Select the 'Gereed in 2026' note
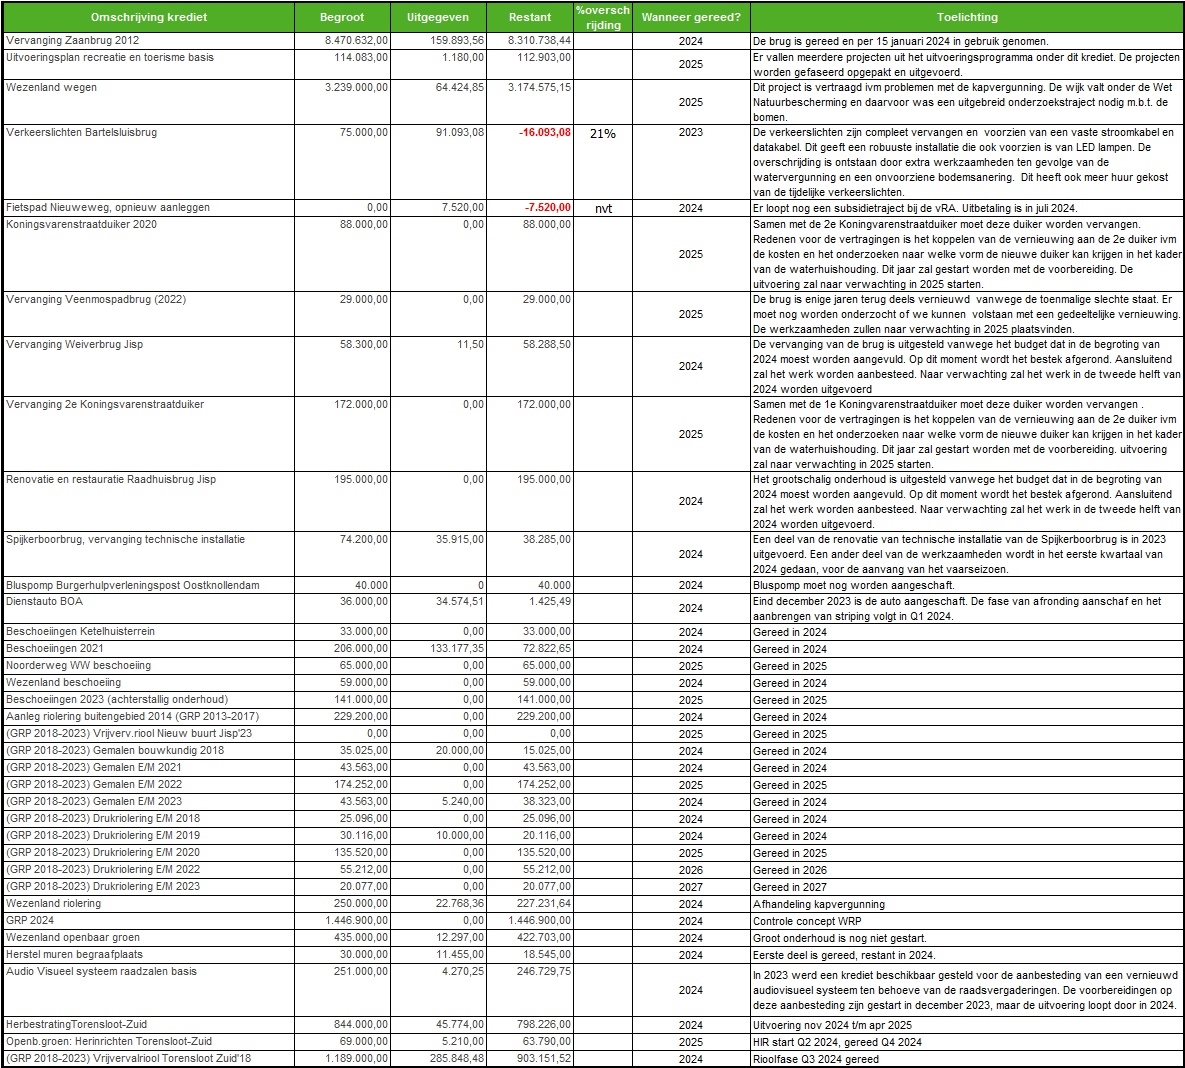Screen dimensions: 1185x1068 (x=790, y=871)
